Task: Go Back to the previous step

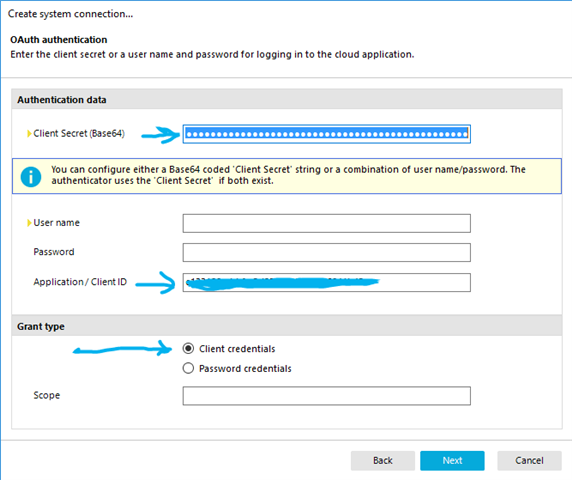Action: tap(383, 461)
